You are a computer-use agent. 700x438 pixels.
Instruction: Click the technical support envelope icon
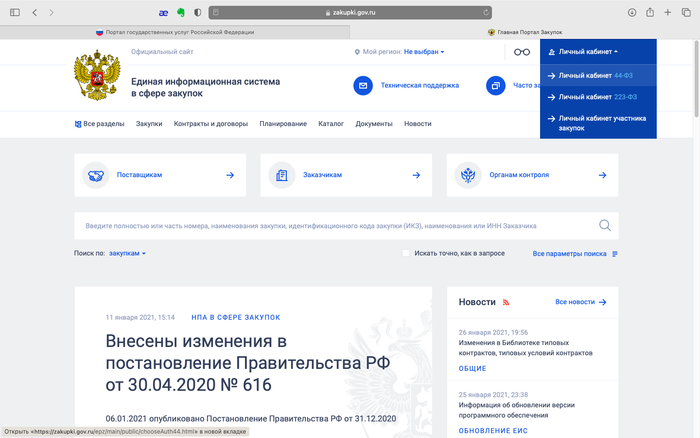(x=363, y=86)
